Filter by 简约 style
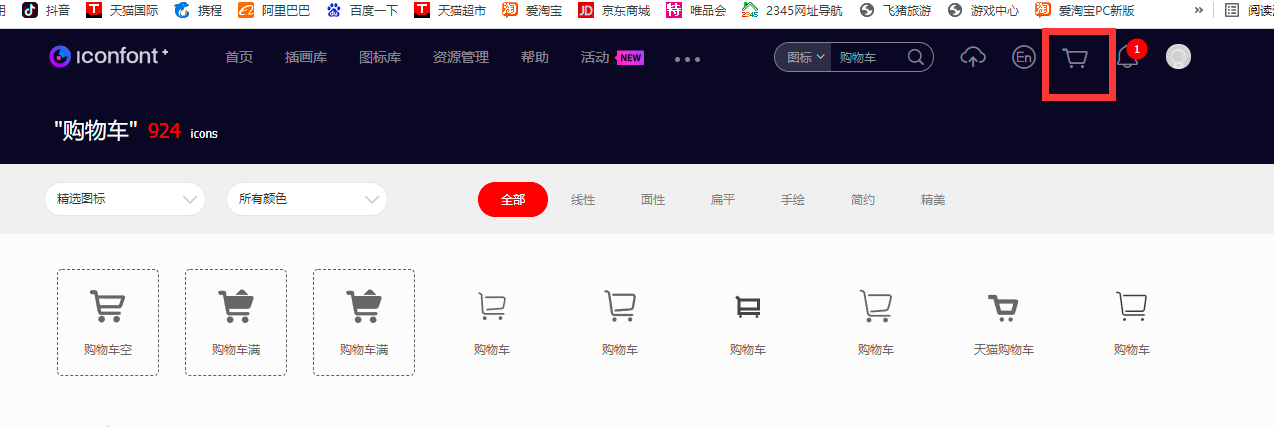This screenshot has width=1274, height=427. pos(863,200)
